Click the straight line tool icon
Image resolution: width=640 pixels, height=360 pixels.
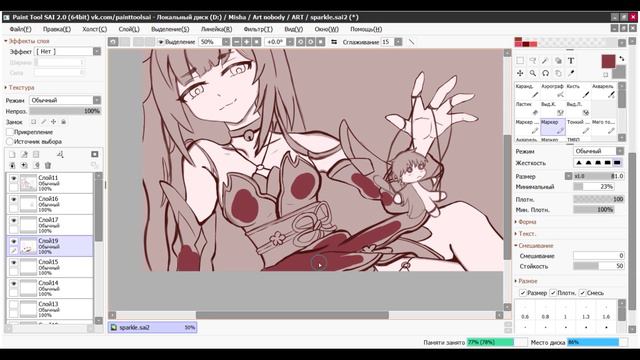point(411,42)
